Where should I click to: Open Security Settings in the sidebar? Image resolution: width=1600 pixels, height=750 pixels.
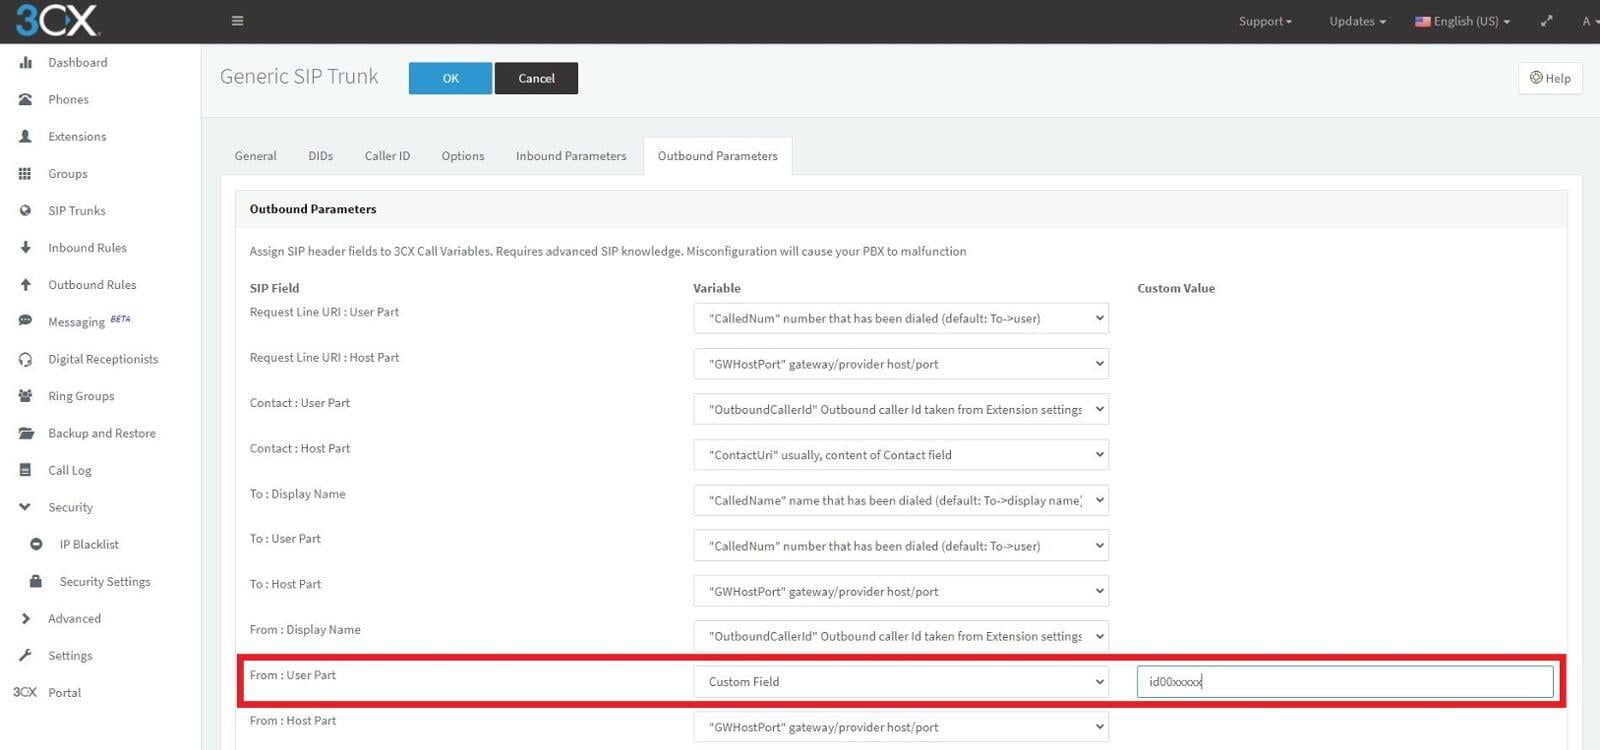point(105,581)
